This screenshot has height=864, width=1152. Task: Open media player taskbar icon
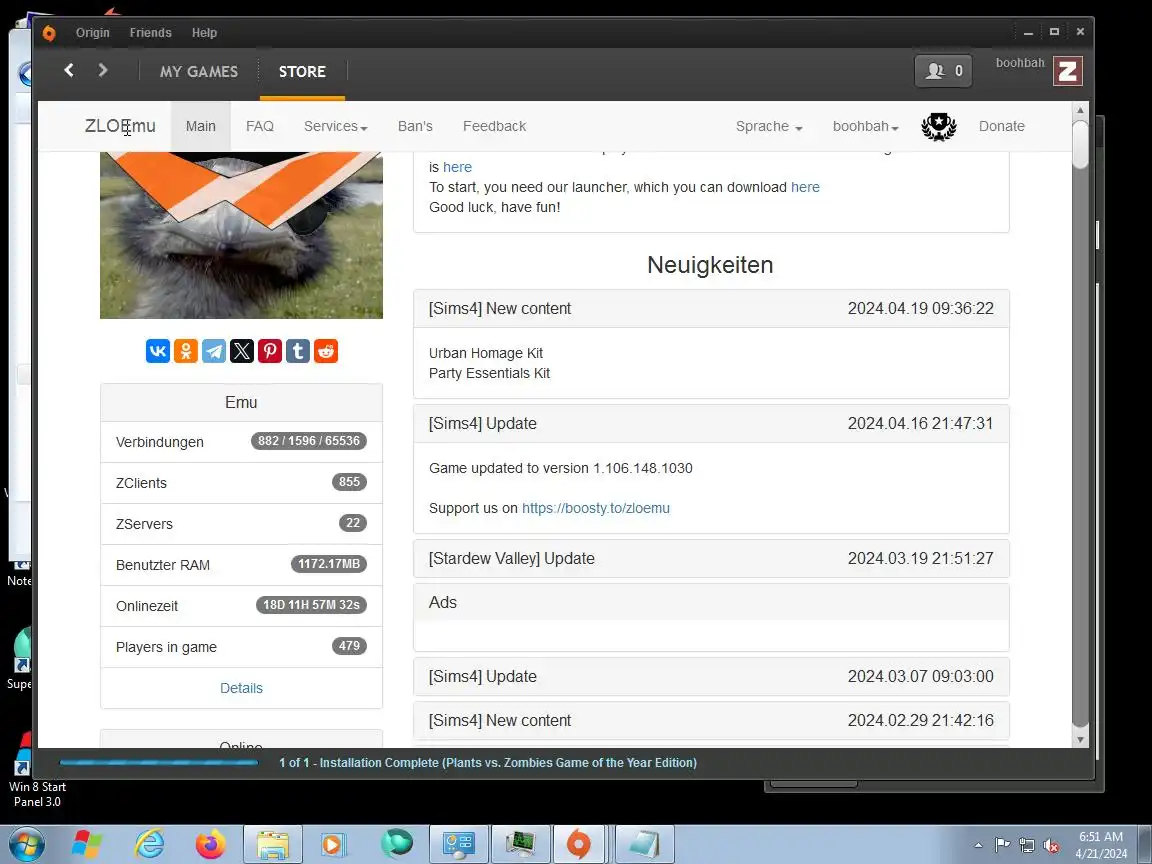point(334,845)
